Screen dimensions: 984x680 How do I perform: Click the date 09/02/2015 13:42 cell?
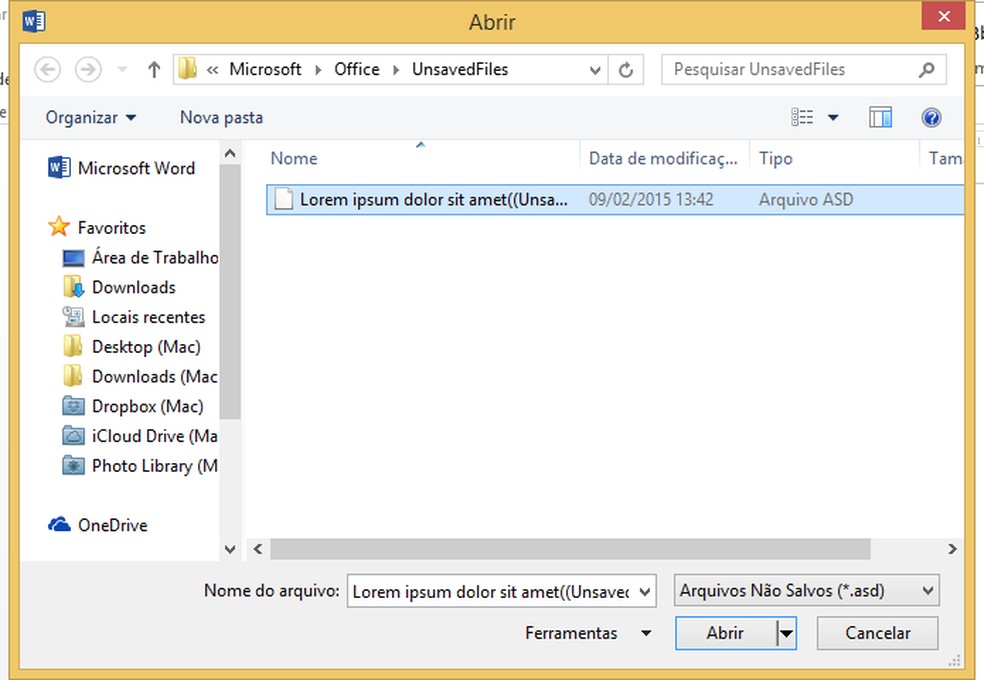point(651,199)
